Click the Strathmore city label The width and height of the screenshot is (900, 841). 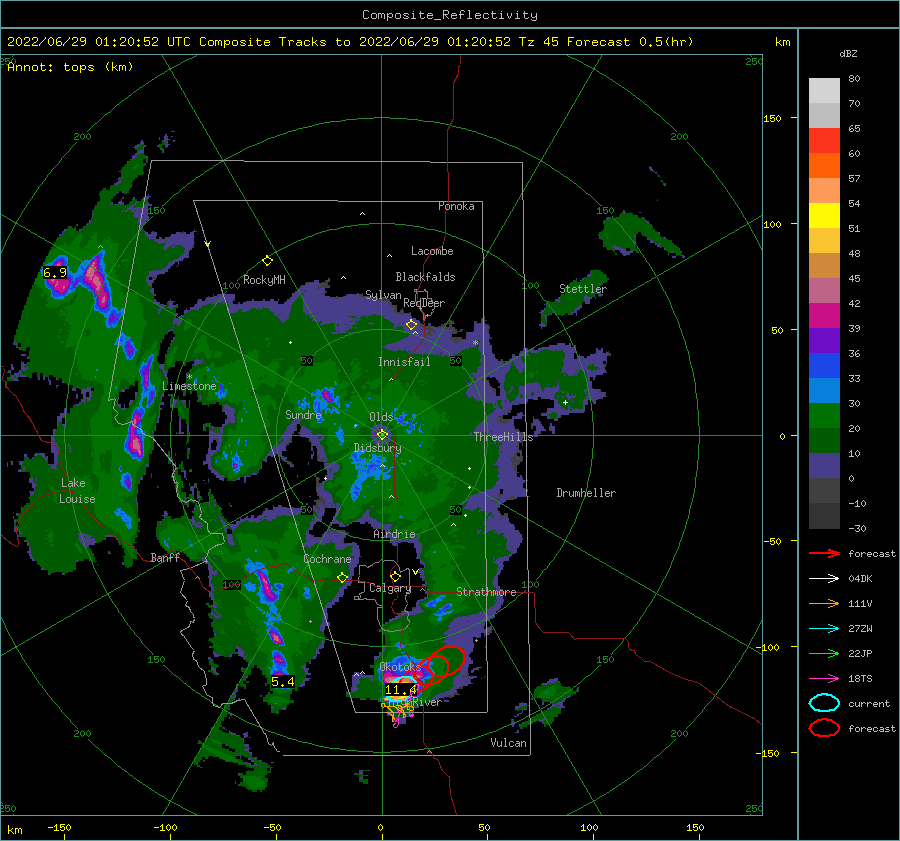click(x=486, y=592)
